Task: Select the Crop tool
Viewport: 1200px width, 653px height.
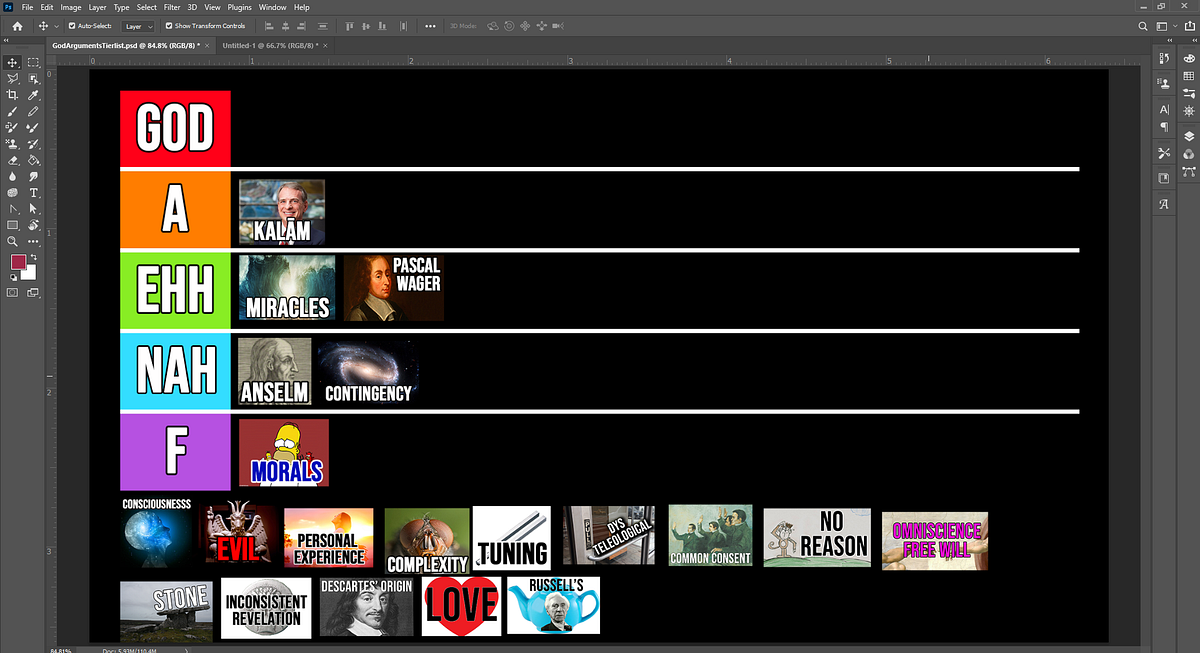Action: click(x=12, y=95)
